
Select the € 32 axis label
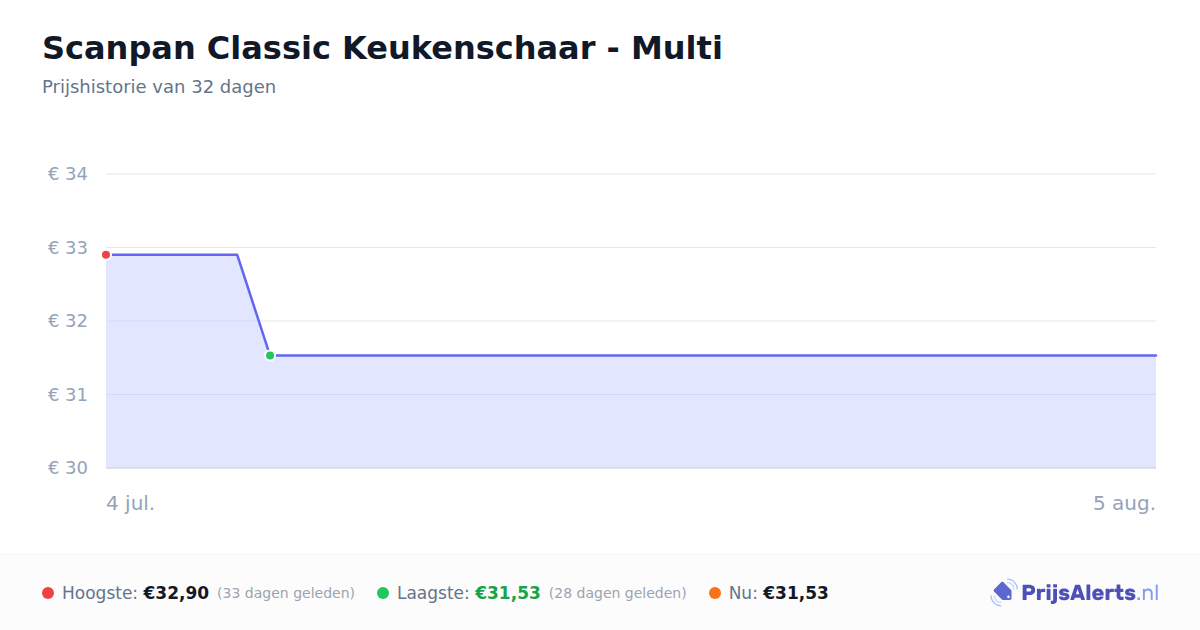(x=68, y=321)
